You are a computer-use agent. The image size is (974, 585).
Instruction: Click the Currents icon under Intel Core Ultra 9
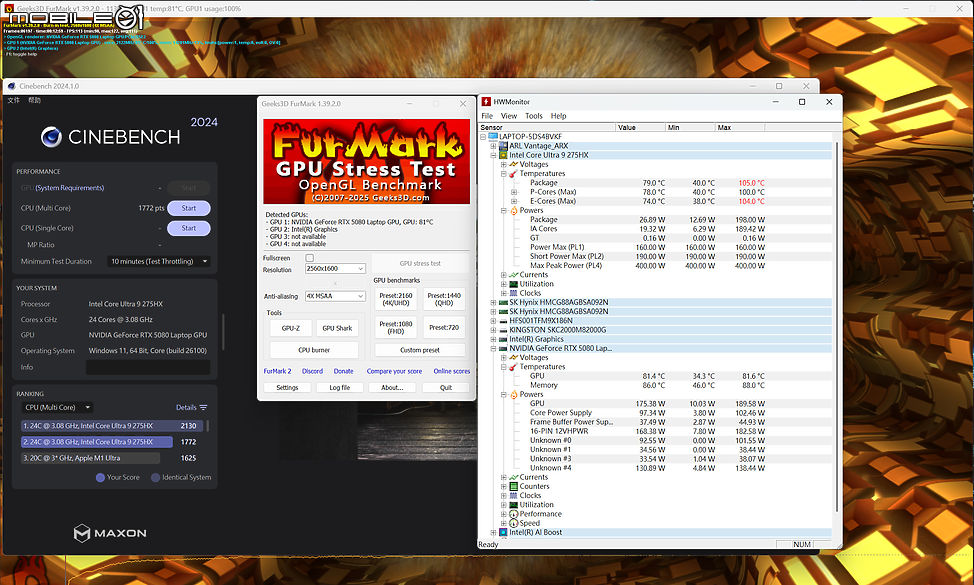513,274
